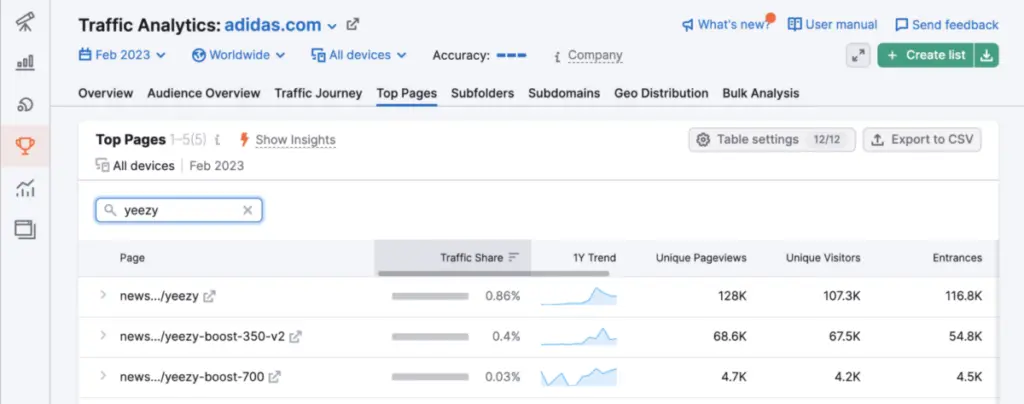Open adidas.com external link icon

pyautogui.click(x=352, y=25)
